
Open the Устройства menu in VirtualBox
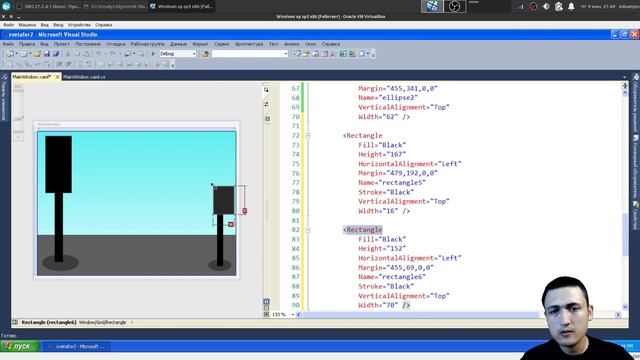click(x=79, y=25)
